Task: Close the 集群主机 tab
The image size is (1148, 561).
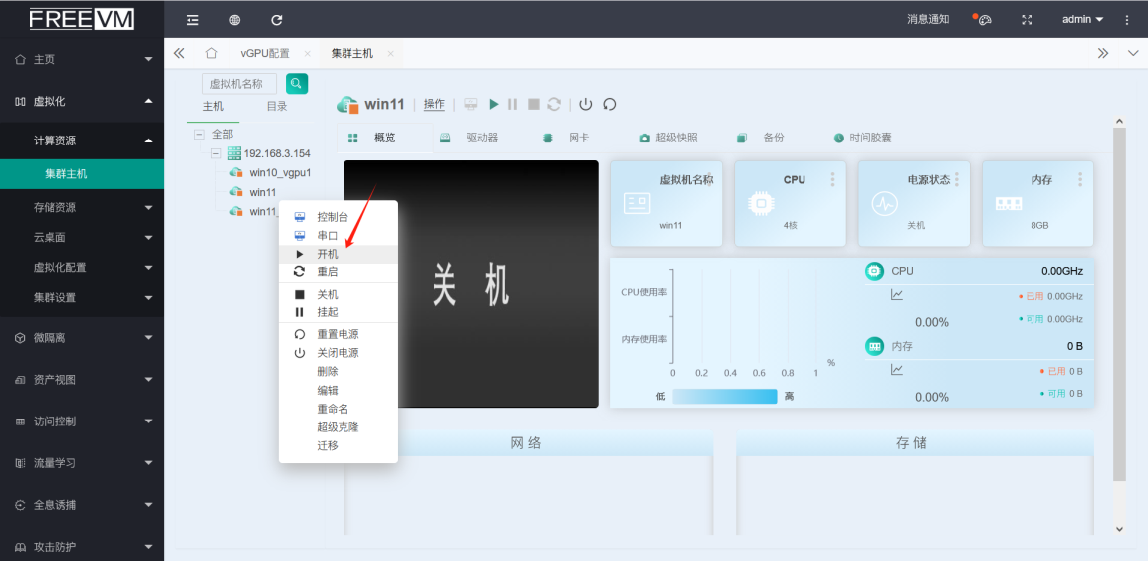Action: click(390, 53)
